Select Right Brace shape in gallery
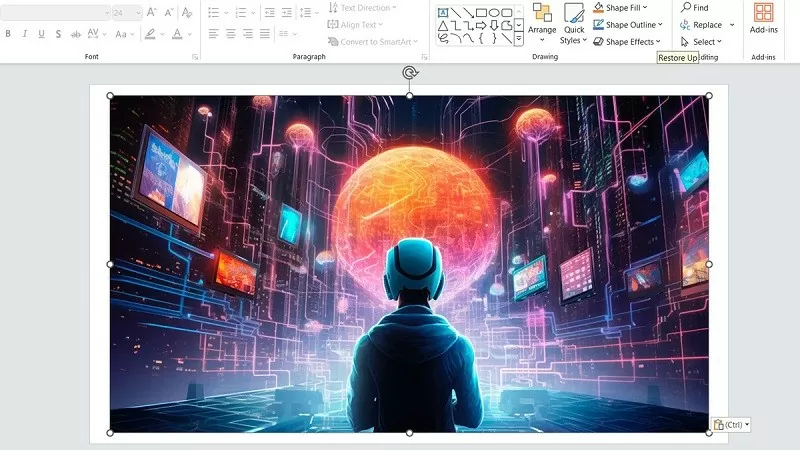Viewport: 800px width, 450px height. [494, 38]
